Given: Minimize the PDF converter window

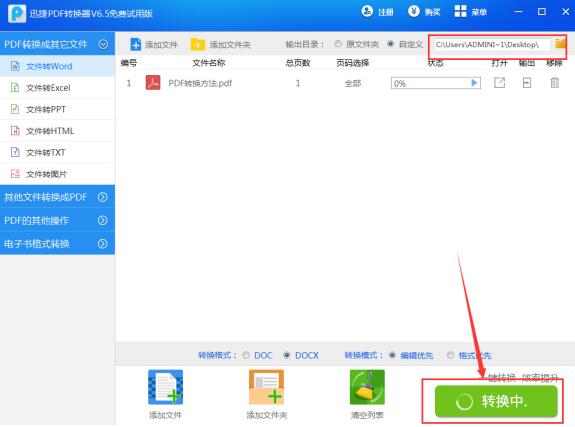Looking at the screenshot, I should pyautogui.click(x=519, y=12).
